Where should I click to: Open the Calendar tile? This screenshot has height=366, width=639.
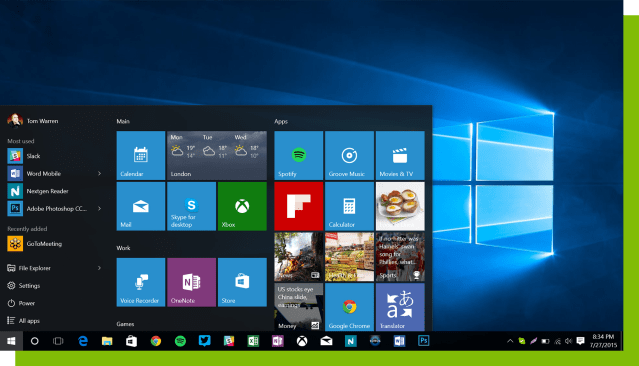[x=141, y=155]
